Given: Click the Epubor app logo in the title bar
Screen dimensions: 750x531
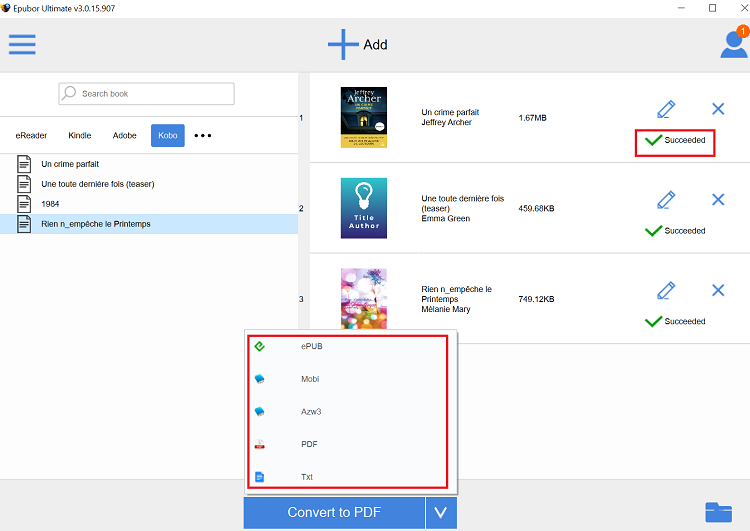Looking at the screenshot, I should (6, 8).
